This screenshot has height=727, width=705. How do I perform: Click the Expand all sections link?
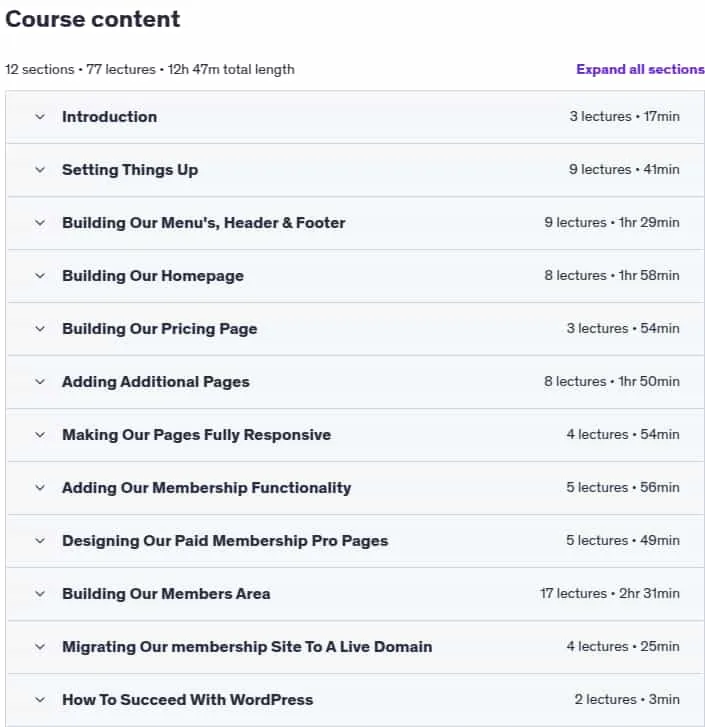tap(640, 70)
